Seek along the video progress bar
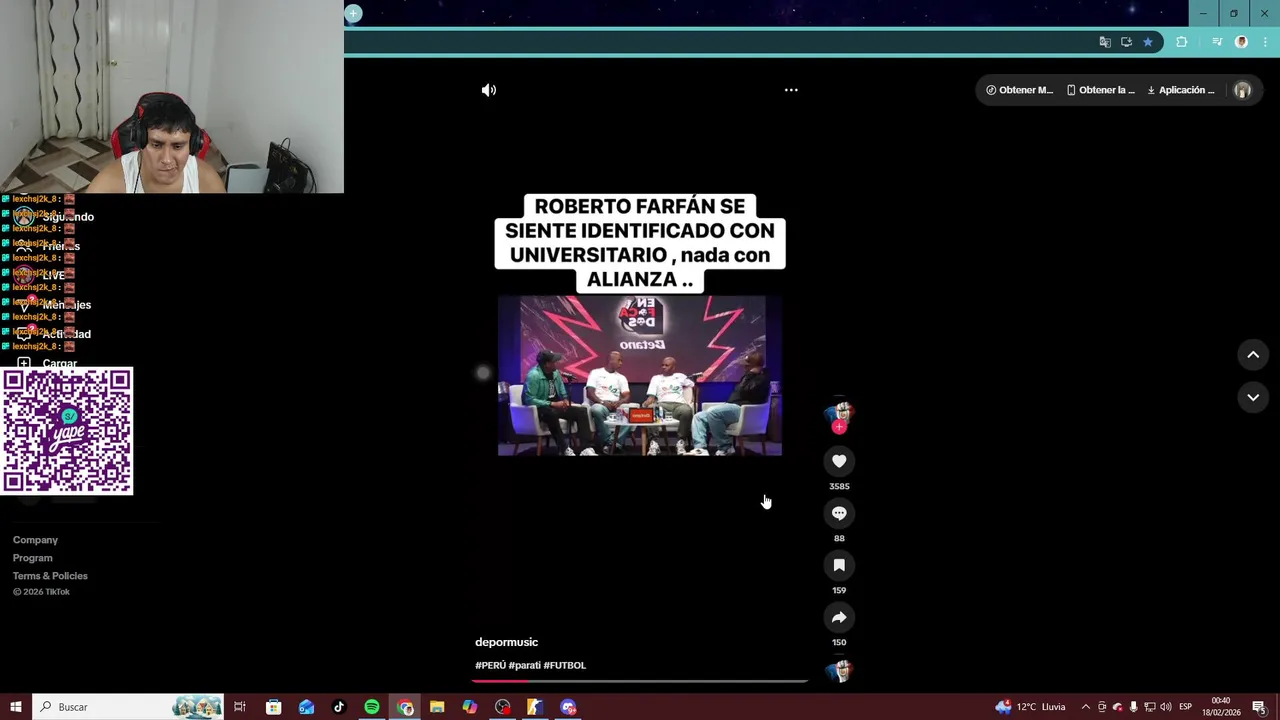 pyautogui.click(x=640, y=681)
